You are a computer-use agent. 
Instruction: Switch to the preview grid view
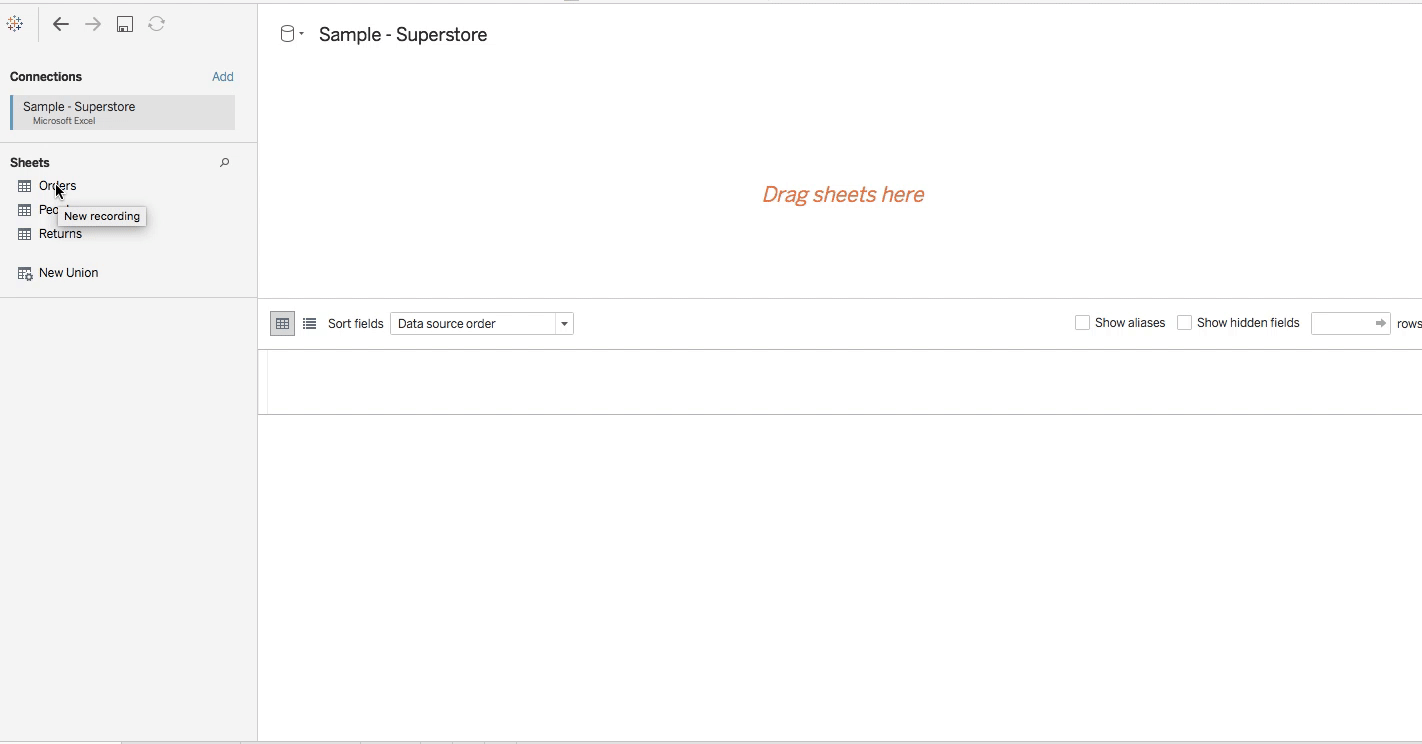282,323
